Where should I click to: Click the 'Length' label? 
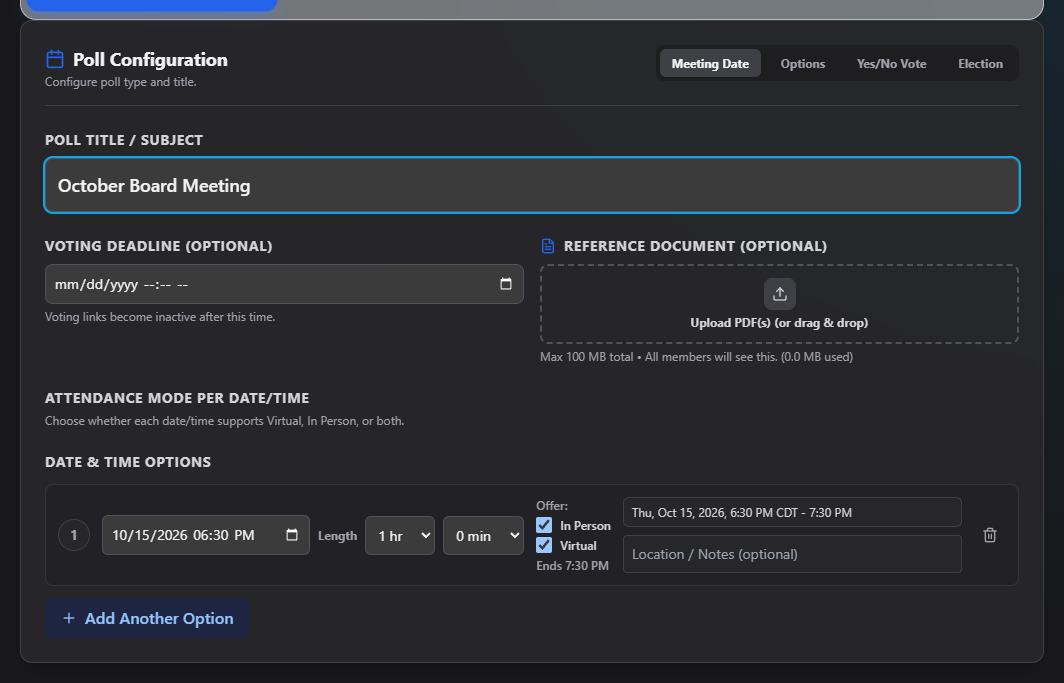pos(337,535)
